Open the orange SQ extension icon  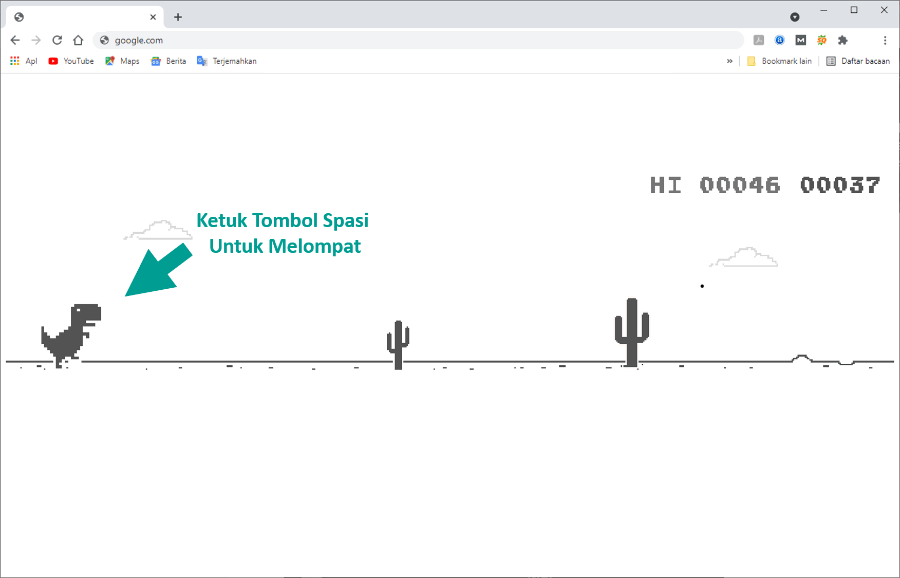click(x=822, y=40)
